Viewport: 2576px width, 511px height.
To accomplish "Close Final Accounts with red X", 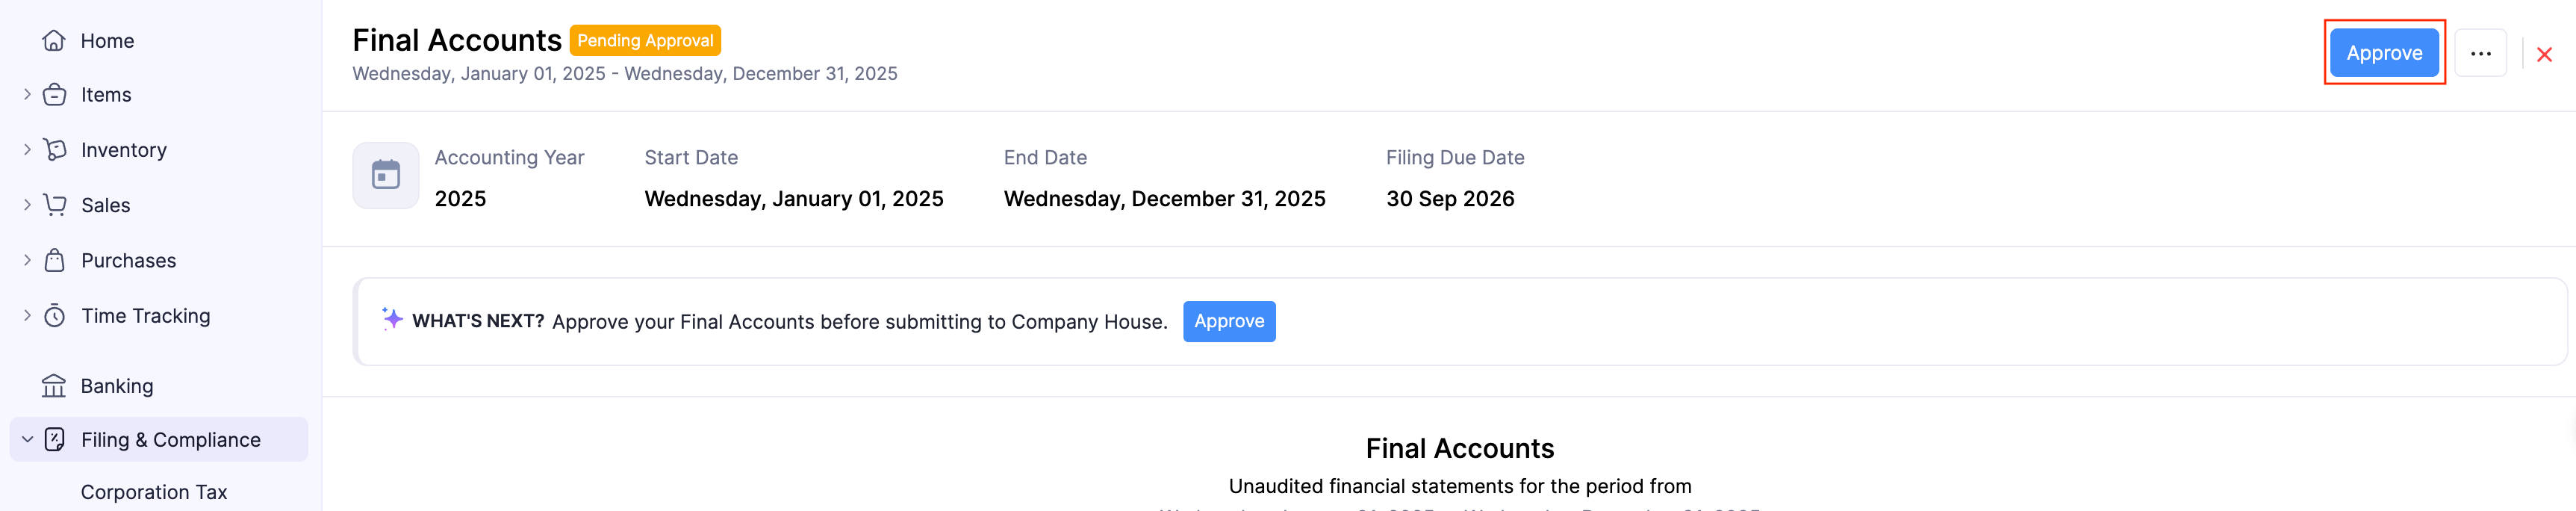I will tap(2545, 54).
